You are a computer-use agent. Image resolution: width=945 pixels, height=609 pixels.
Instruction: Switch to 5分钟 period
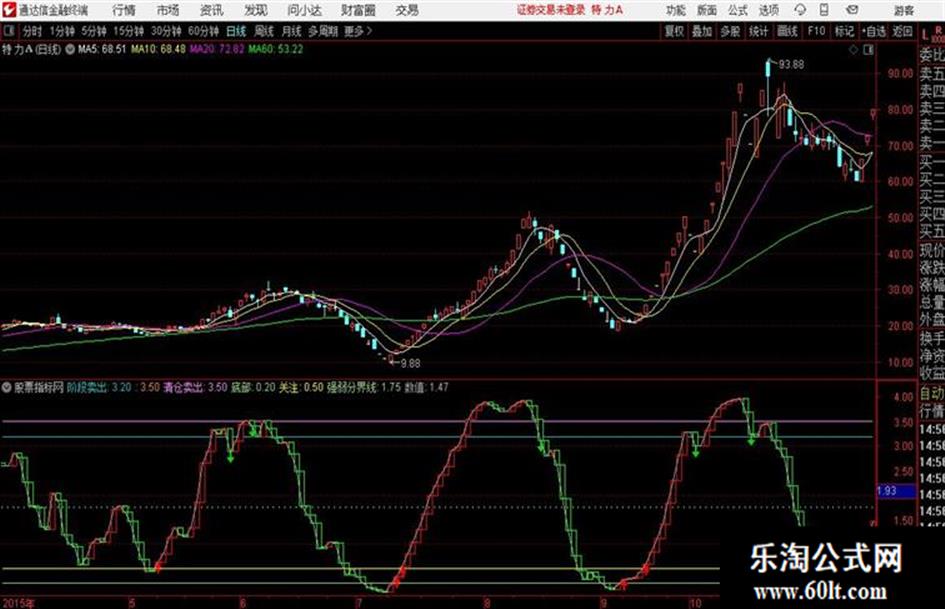(94, 31)
